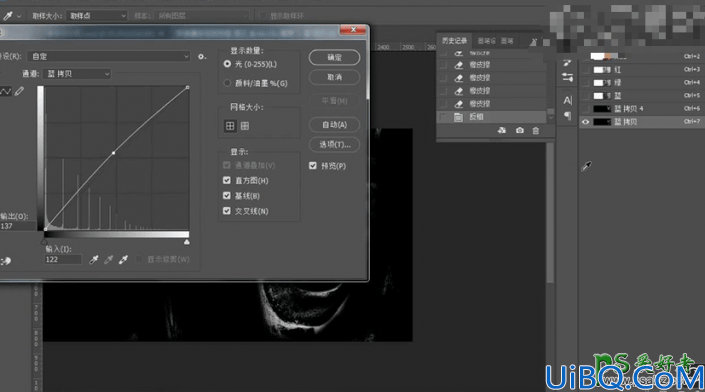This screenshot has width=705, height=392.
Task: Pick the white point eyedropper in Curves
Action: (123, 259)
